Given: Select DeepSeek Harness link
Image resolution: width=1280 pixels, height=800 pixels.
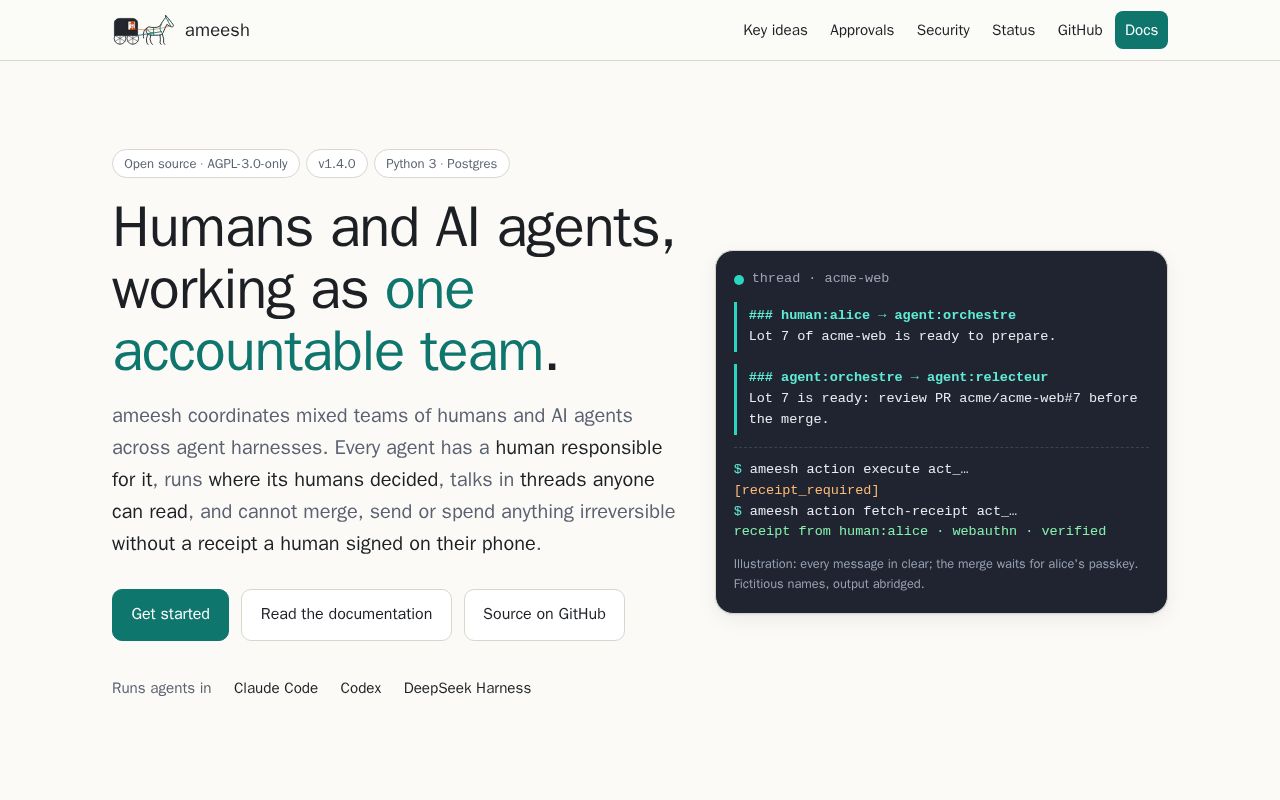Looking at the screenshot, I should tap(467, 688).
